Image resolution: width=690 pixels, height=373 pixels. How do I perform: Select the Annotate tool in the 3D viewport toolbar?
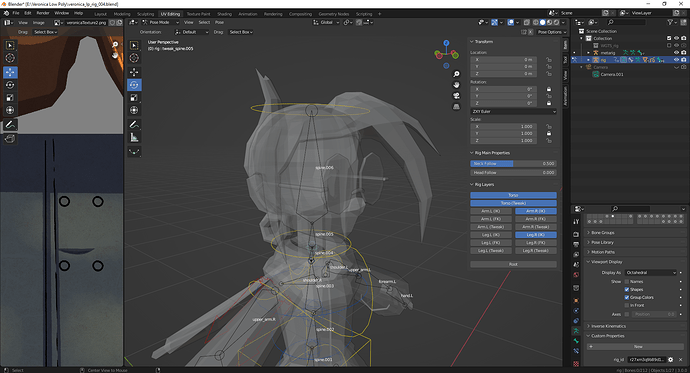[134, 125]
